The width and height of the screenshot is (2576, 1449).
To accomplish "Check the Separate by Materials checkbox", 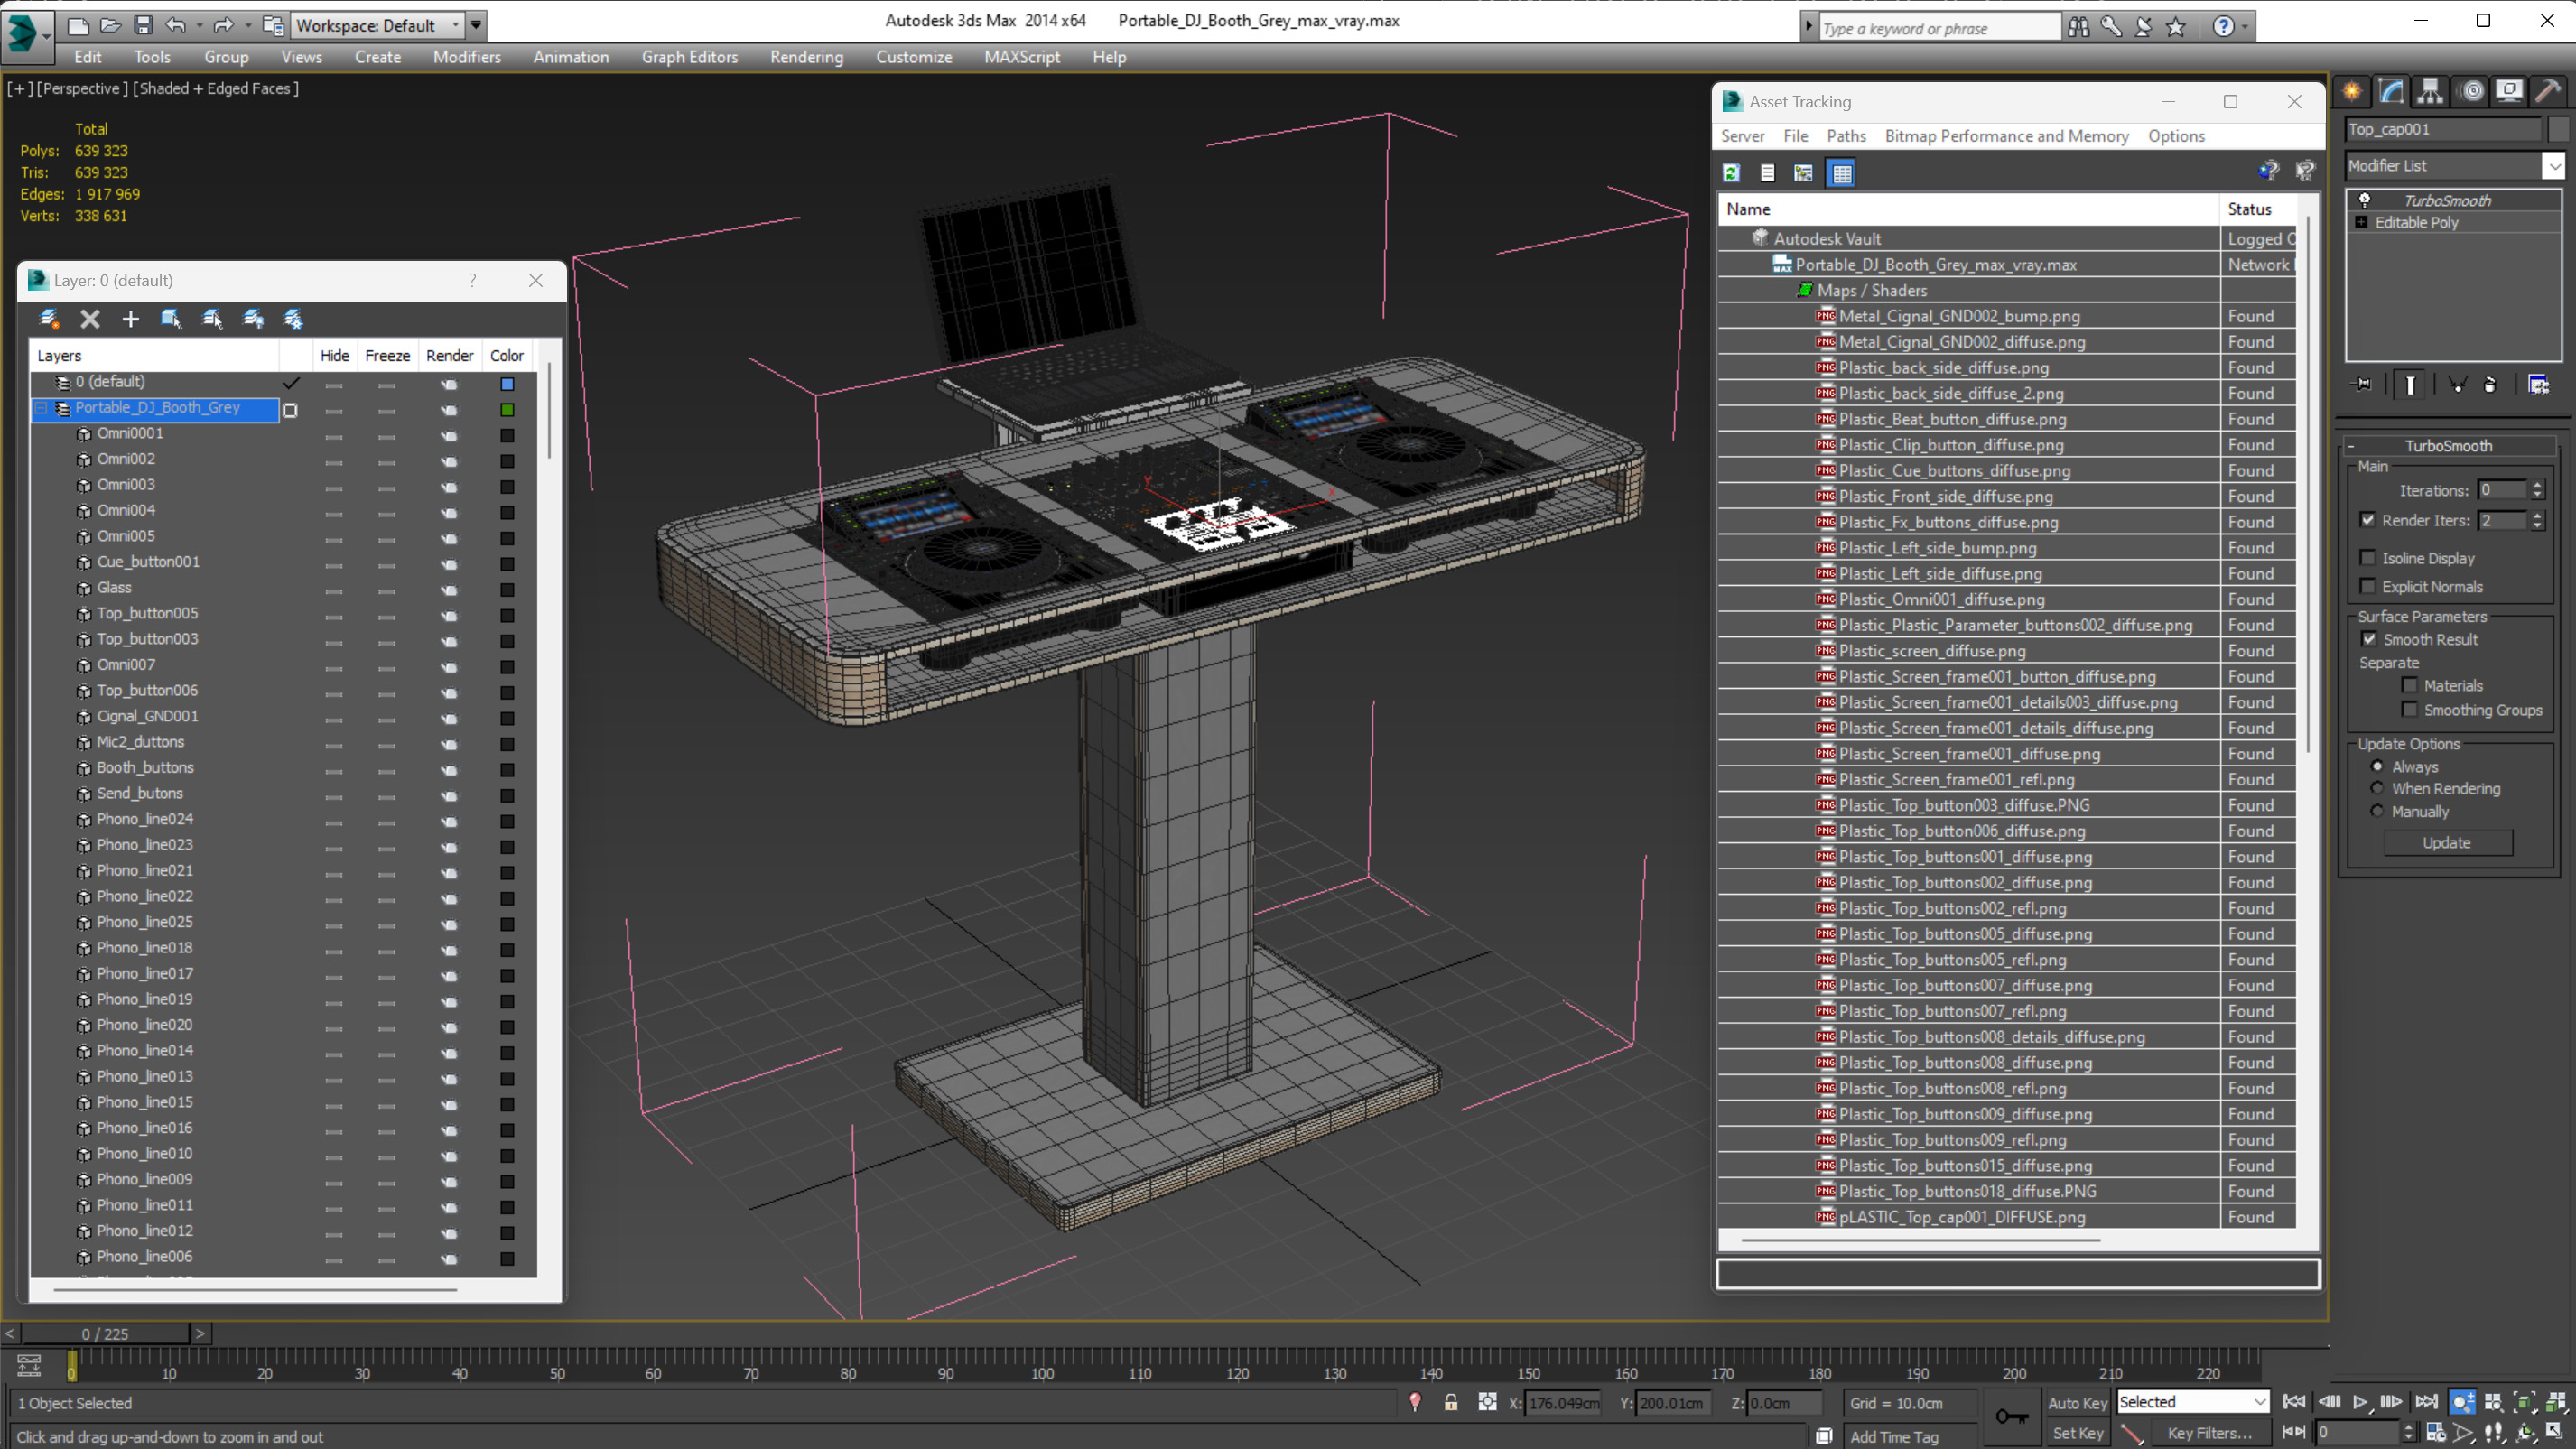I will point(2409,685).
